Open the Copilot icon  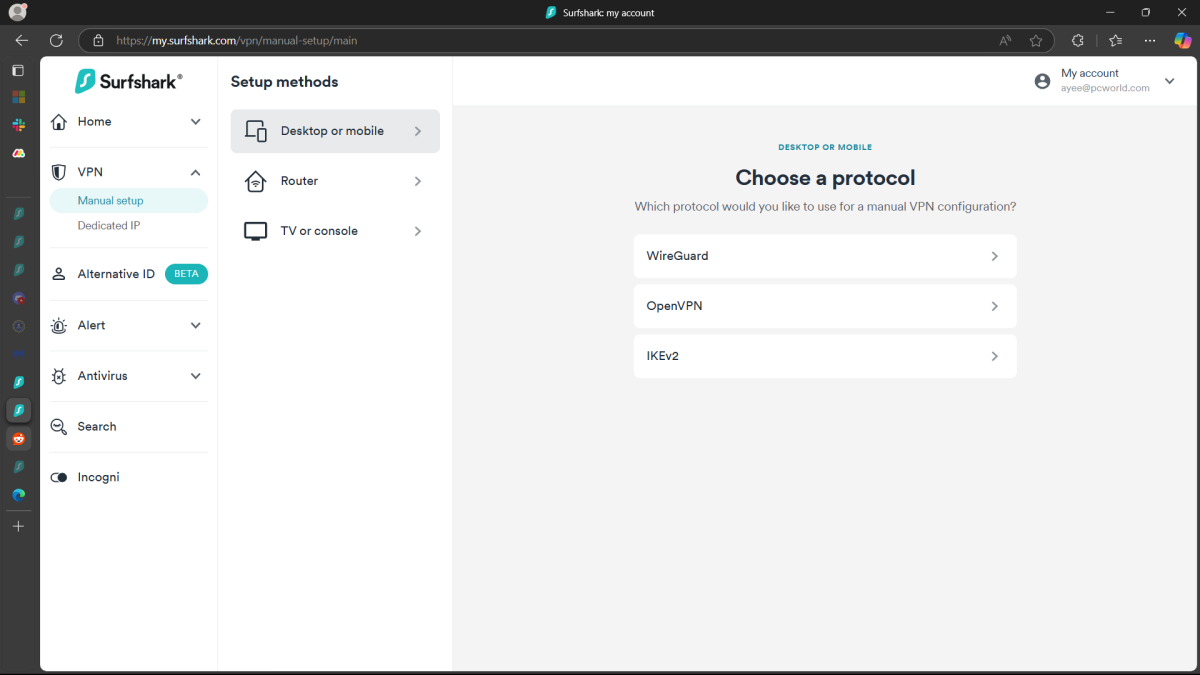pos(1182,41)
